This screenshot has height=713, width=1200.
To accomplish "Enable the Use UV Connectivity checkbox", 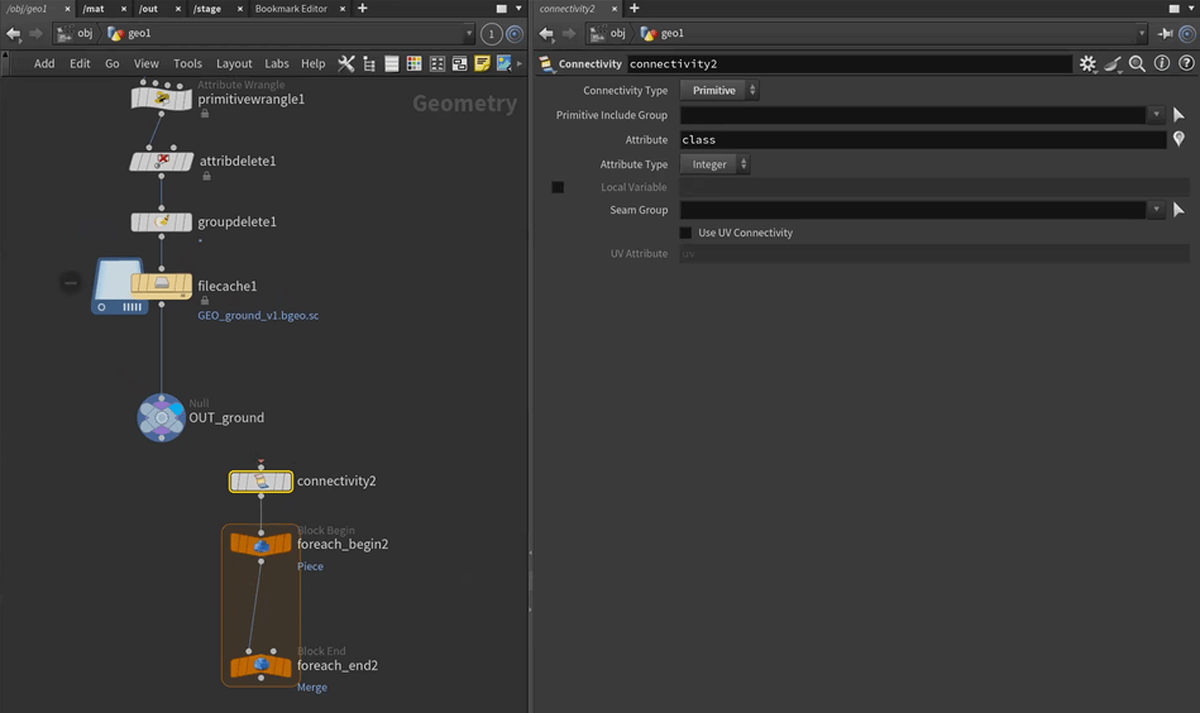I will pos(685,233).
